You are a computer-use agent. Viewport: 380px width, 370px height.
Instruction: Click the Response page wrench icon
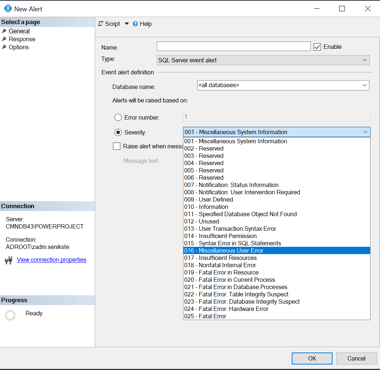[x=4, y=39]
